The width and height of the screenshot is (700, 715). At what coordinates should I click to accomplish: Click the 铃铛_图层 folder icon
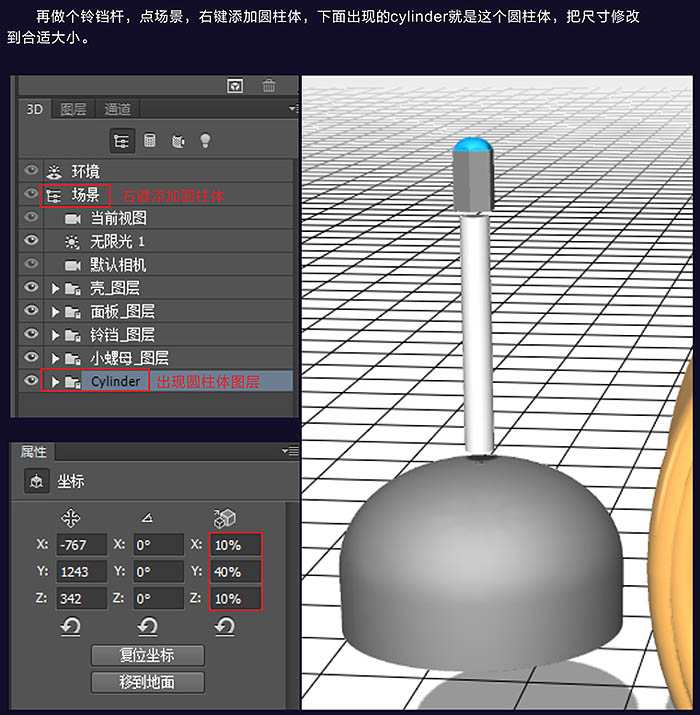(73, 335)
